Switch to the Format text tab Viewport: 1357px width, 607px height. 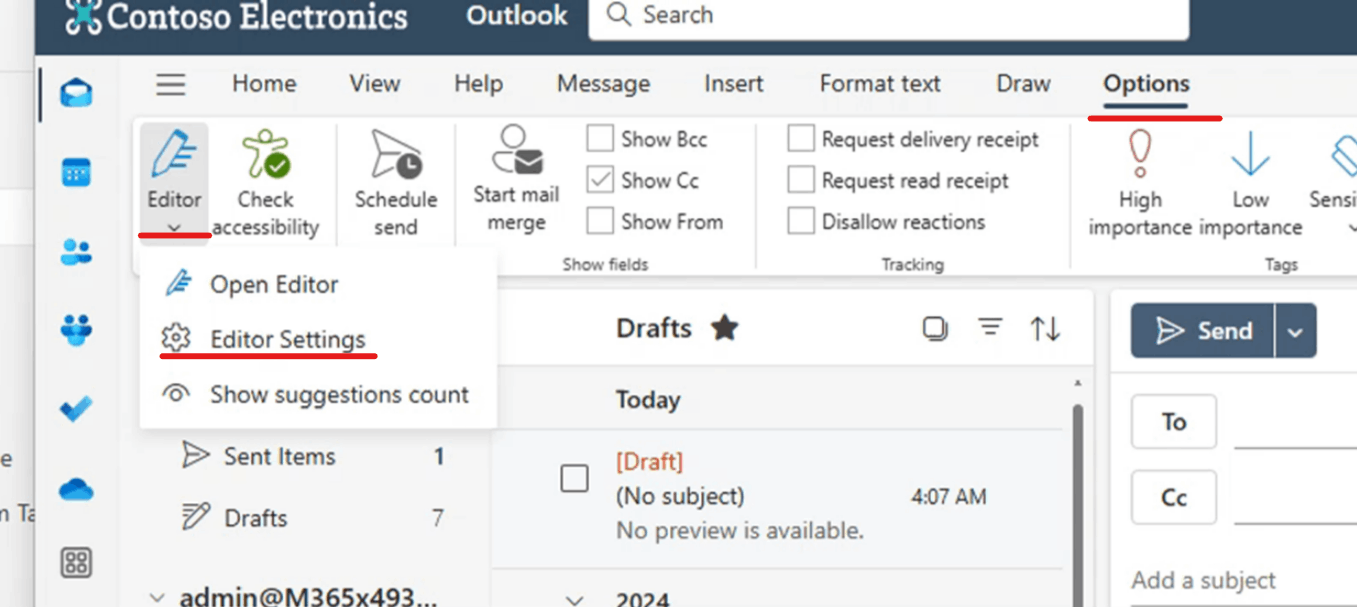coord(880,84)
